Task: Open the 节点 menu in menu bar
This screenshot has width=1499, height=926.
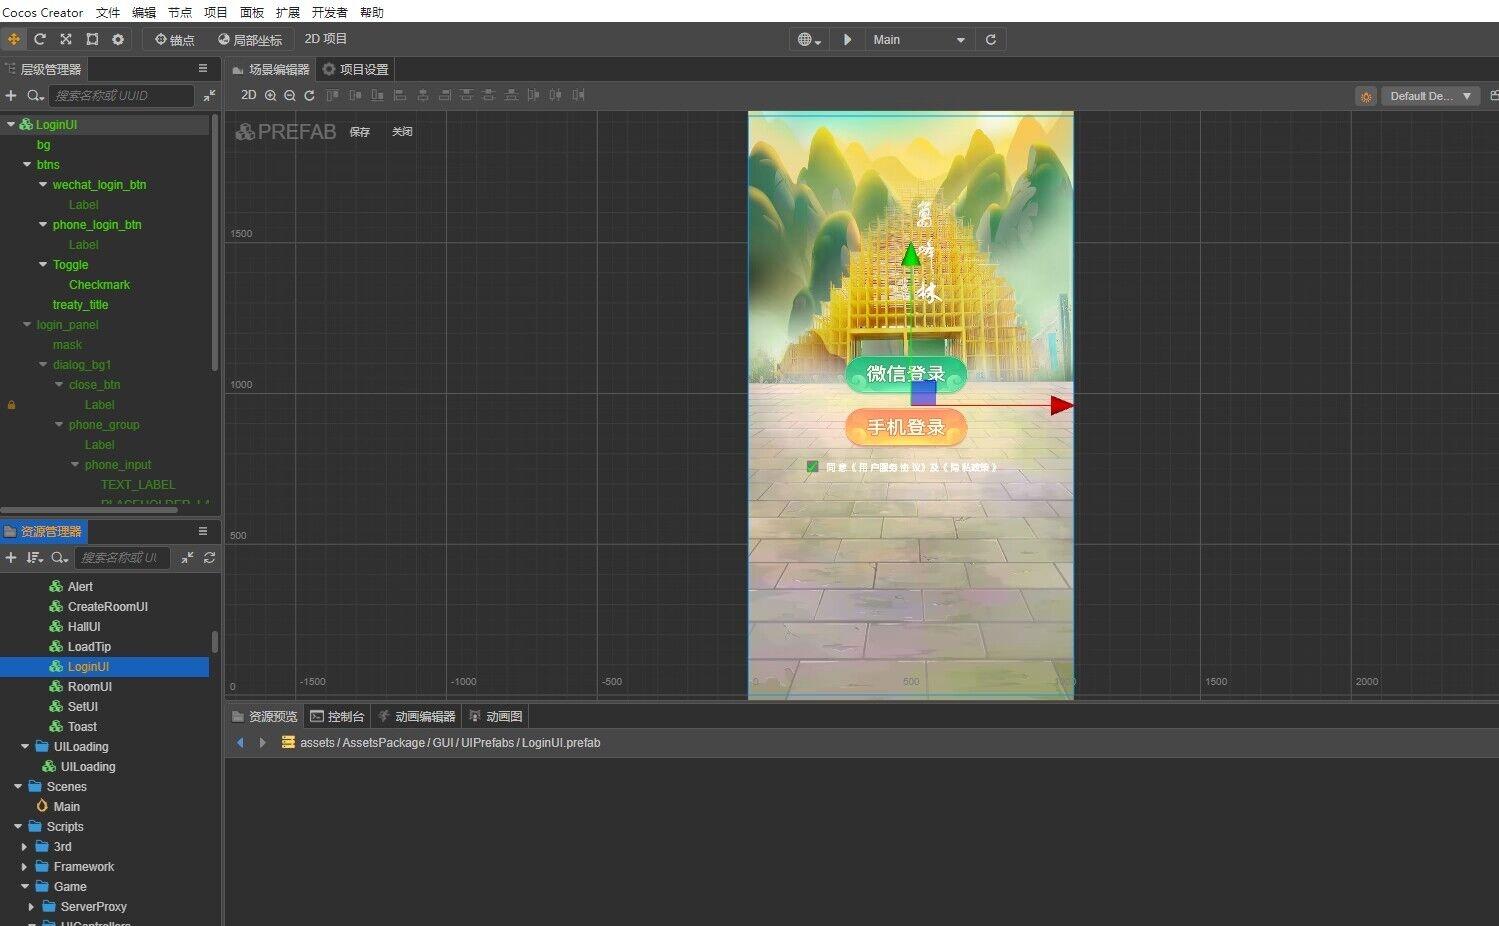Action: coord(179,12)
